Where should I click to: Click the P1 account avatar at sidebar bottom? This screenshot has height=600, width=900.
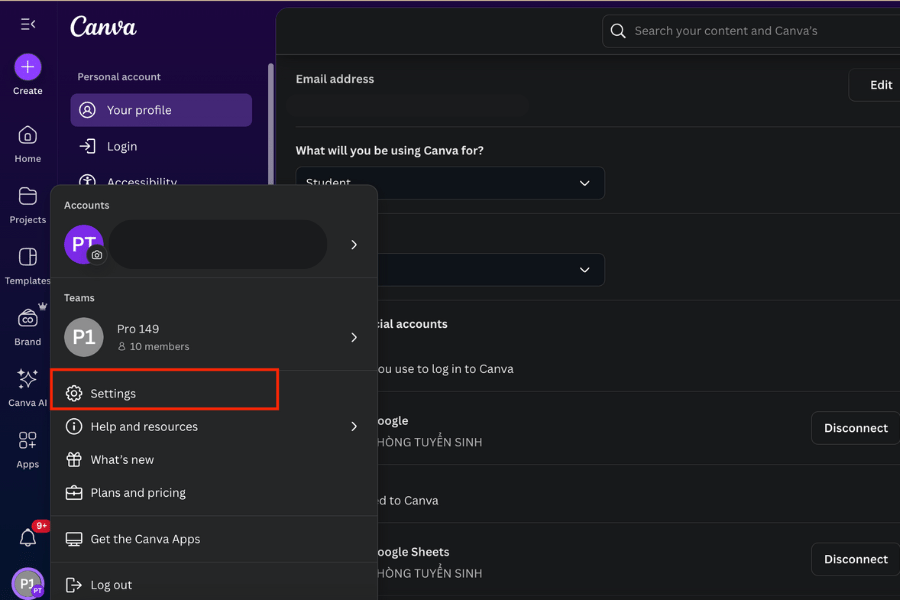28,583
